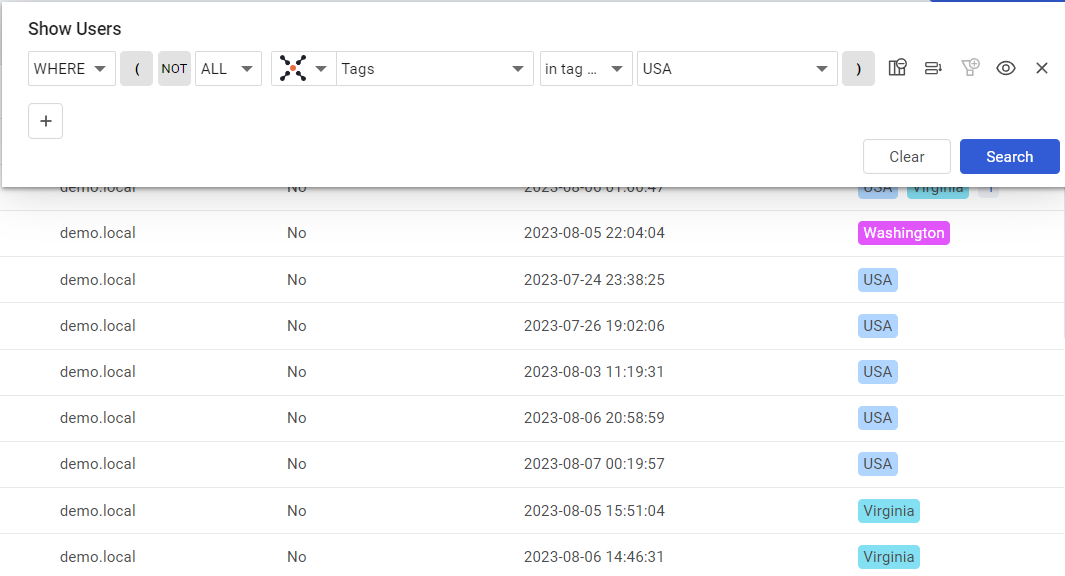This screenshot has height=576, width=1065.
Task: Select date 2023-08-03 11:19:31
Action: pos(594,372)
